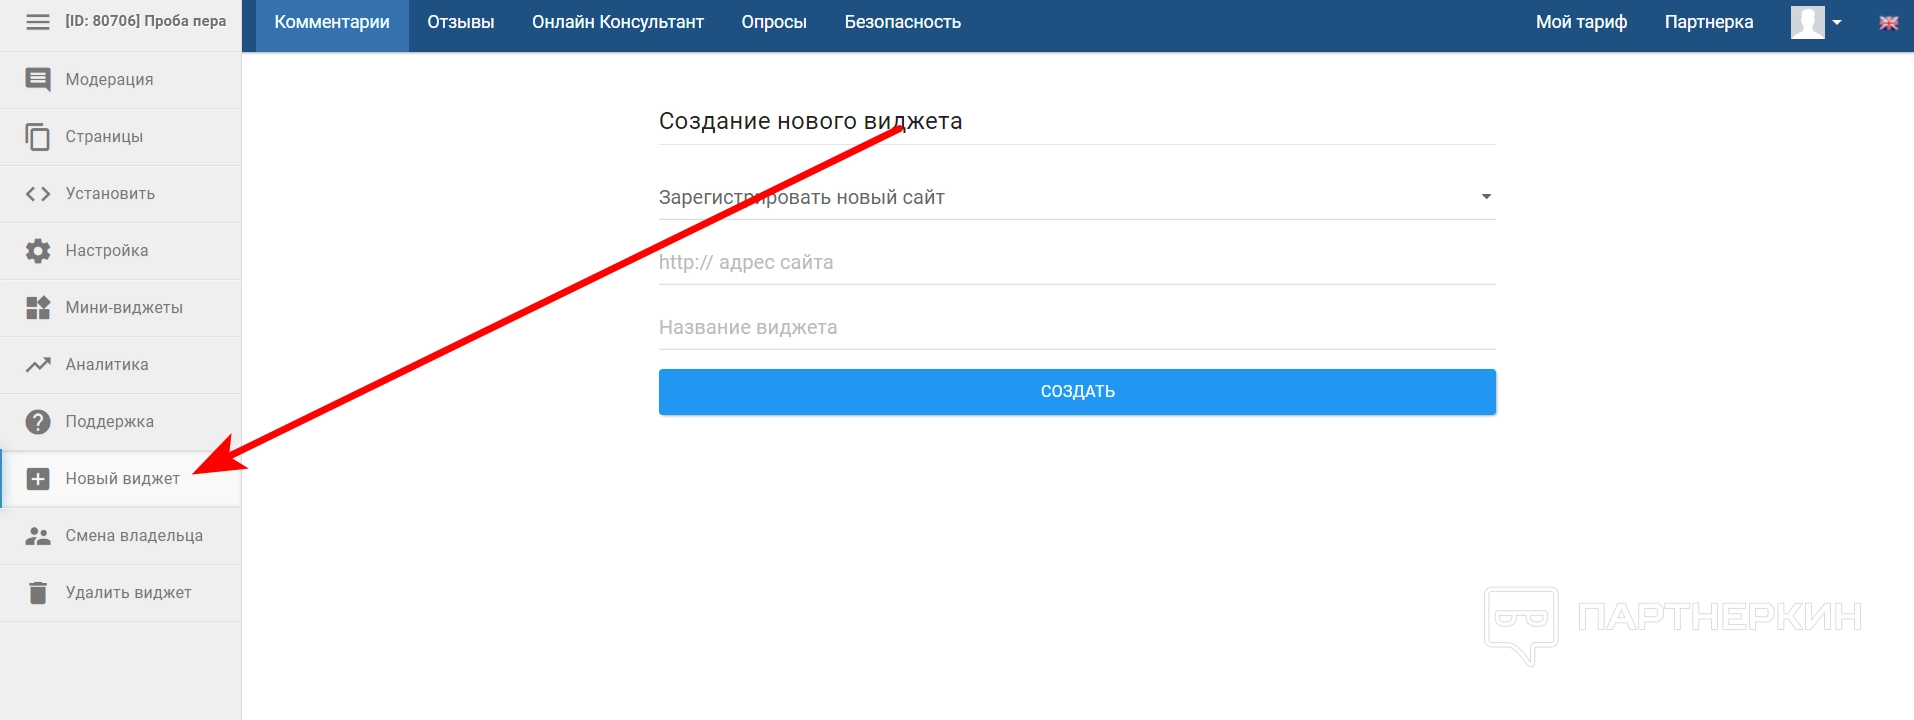Click the Удалить виджет trash icon
The height and width of the screenshot is (720, 1914).
[x=38, y=593]
